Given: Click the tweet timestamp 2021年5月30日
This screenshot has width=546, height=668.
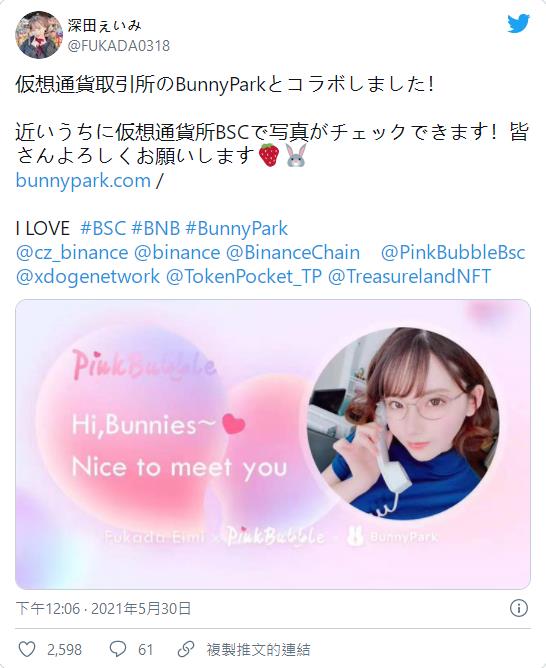Looking at the screenshot, I should (141, 608).
